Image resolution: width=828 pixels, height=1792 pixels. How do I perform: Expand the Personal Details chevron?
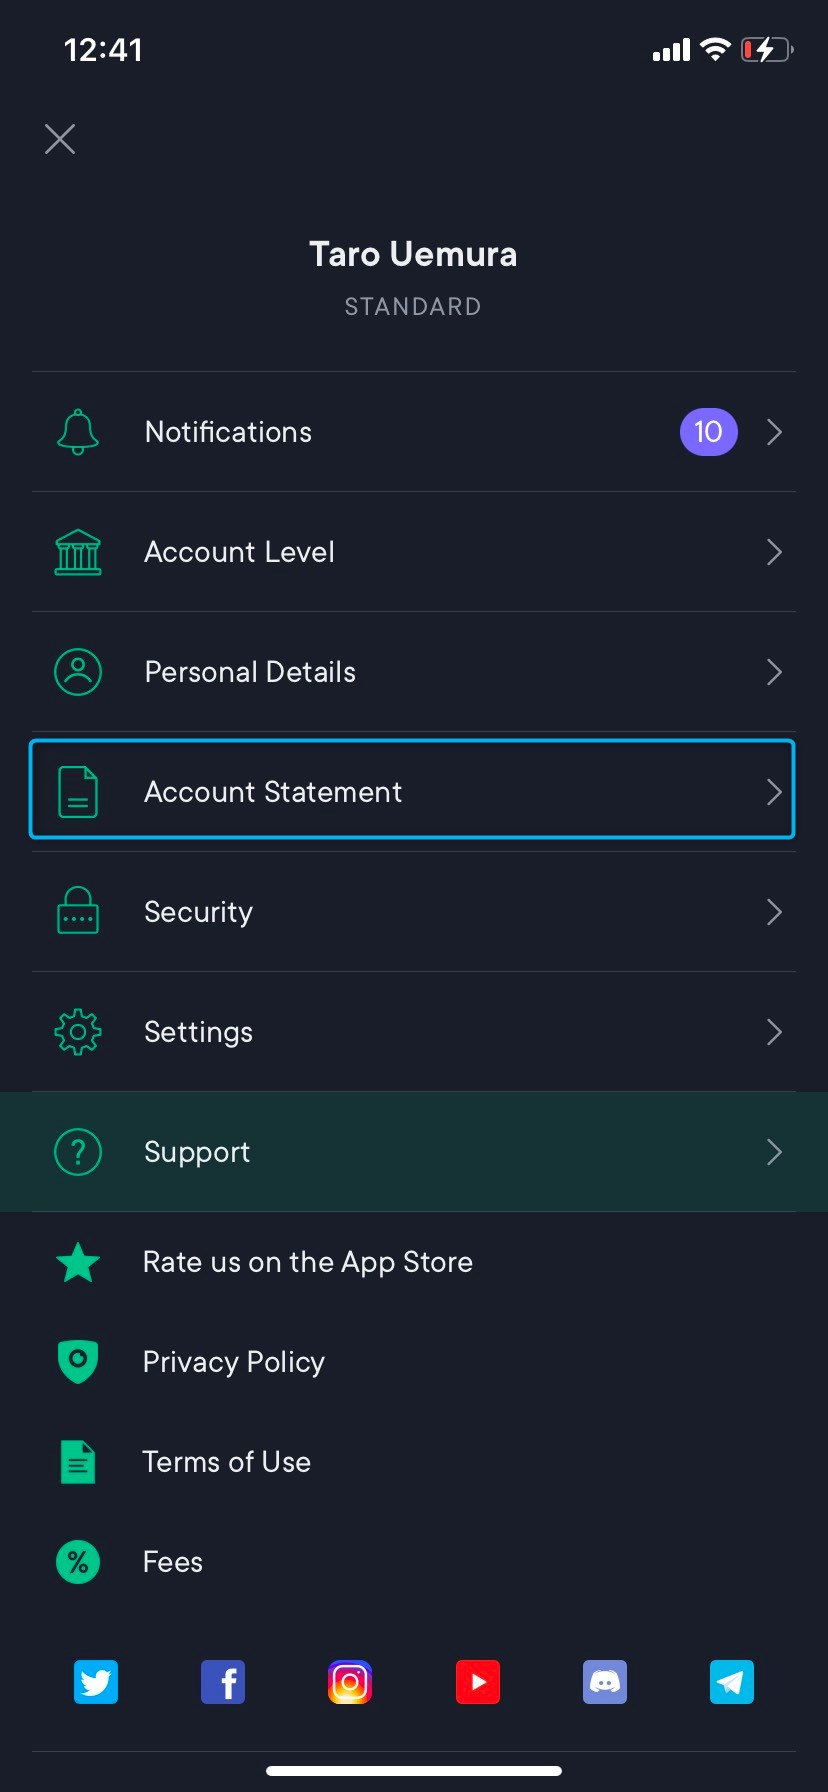773,672
